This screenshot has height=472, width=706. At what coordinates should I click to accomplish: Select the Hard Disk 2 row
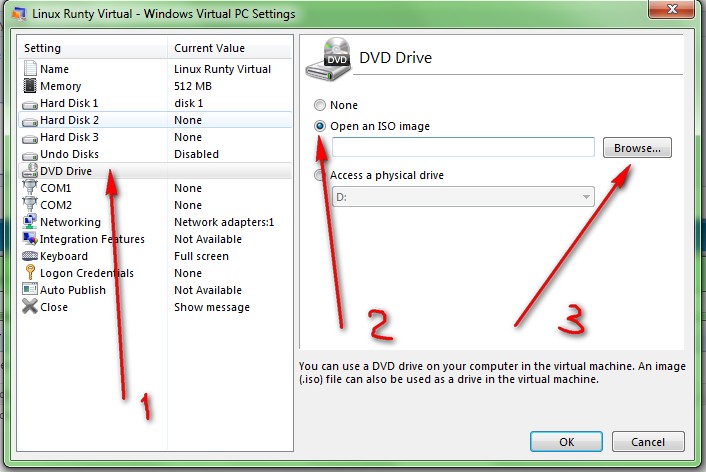click(155, 120)
